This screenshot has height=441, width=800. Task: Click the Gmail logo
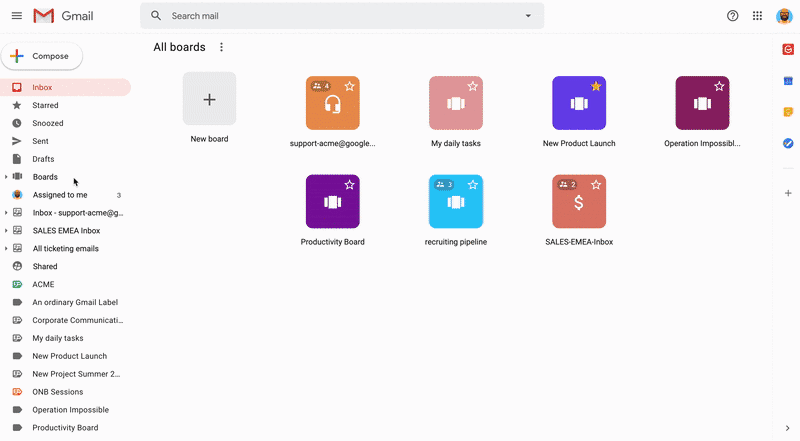tap(63, 16)
